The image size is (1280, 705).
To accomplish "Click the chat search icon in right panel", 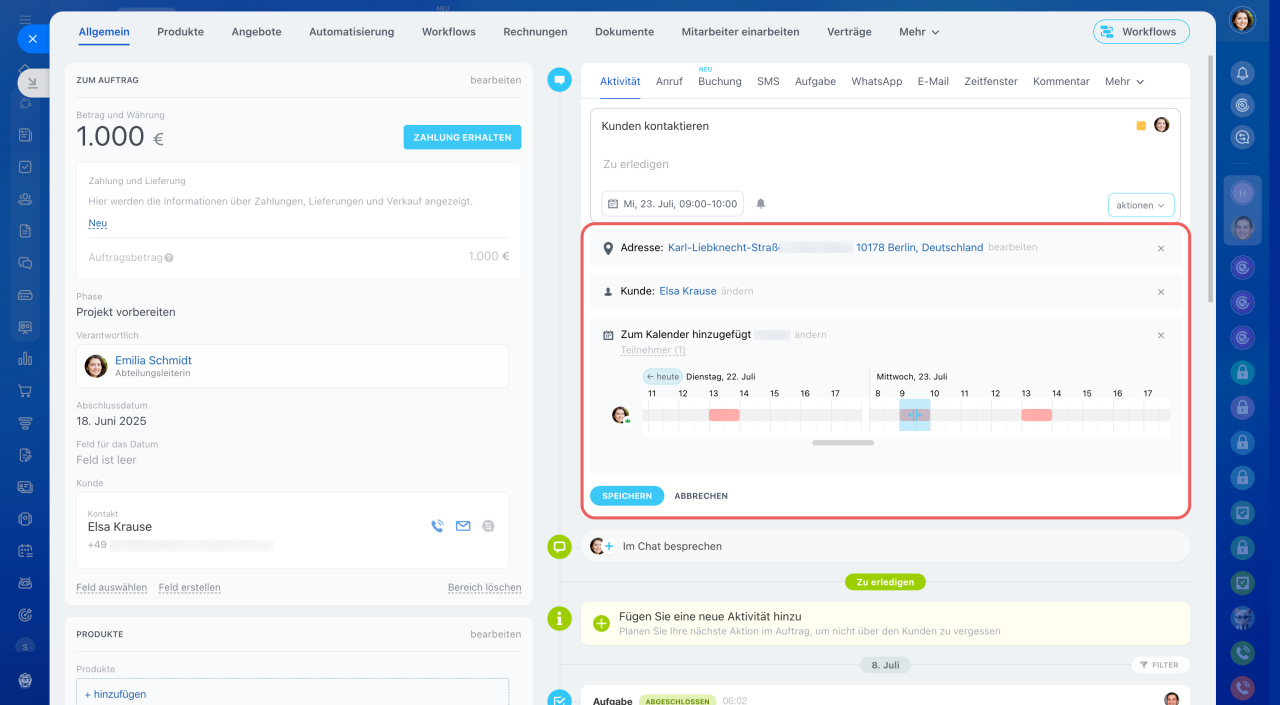I will (1242, 137).
